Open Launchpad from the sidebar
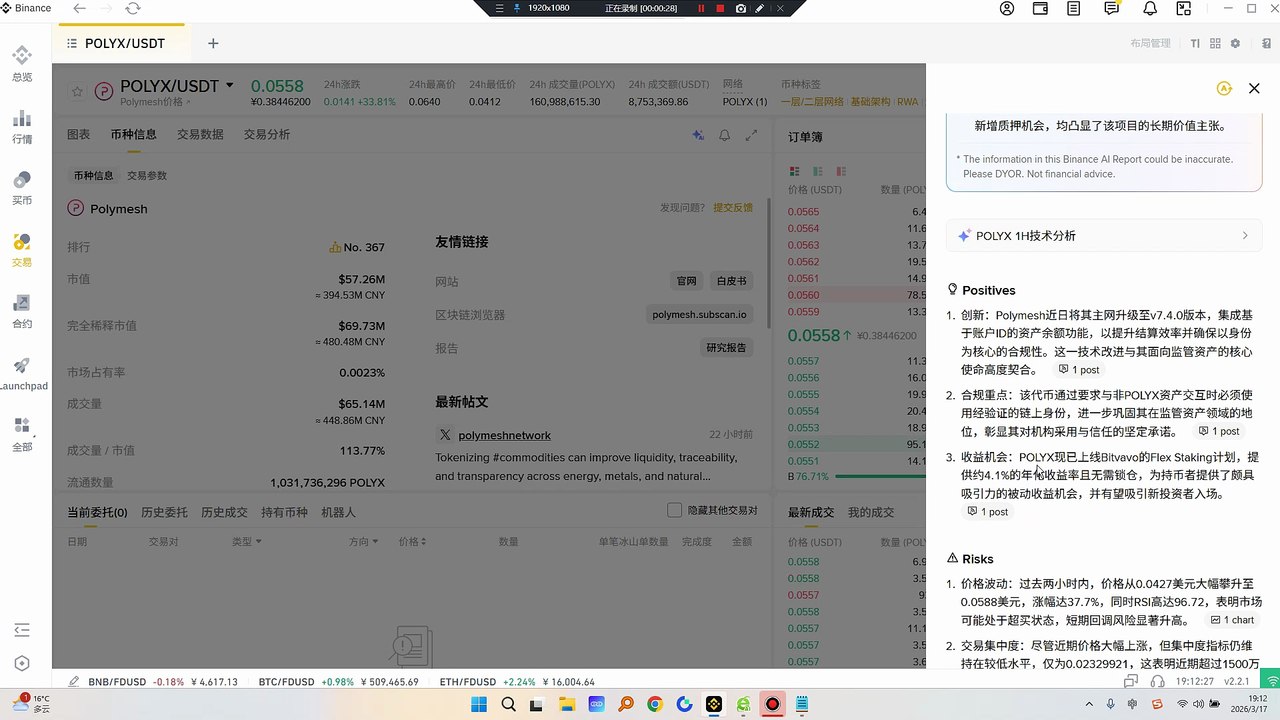 22,373
